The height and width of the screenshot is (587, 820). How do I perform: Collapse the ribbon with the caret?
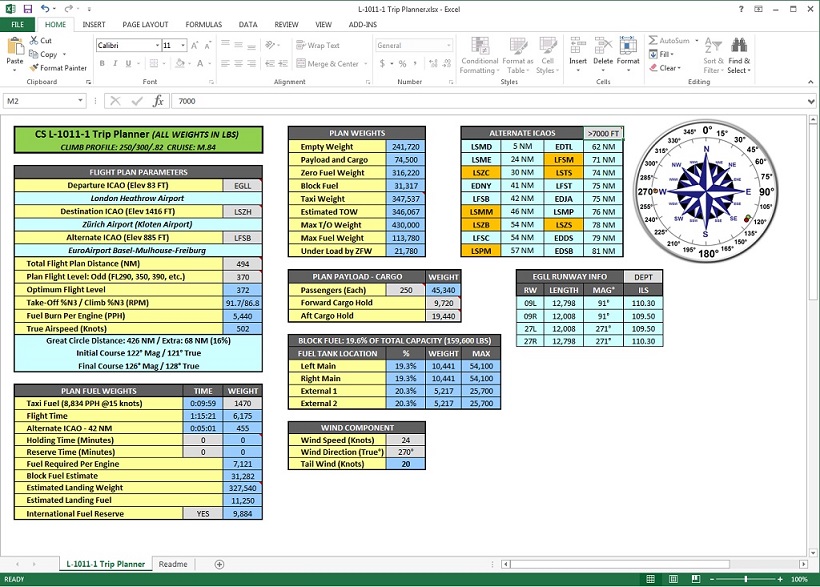pyautogui.click(x=811, y=82)
